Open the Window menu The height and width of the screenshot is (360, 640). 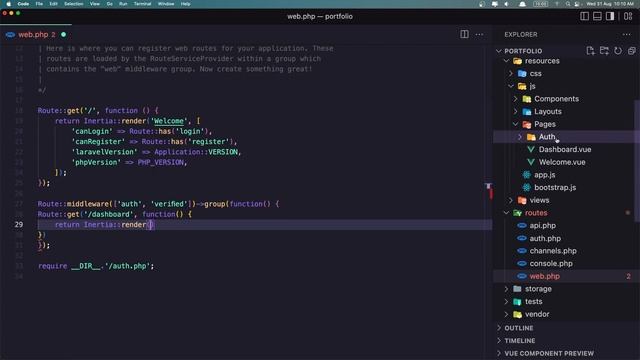tap(166, 4)
